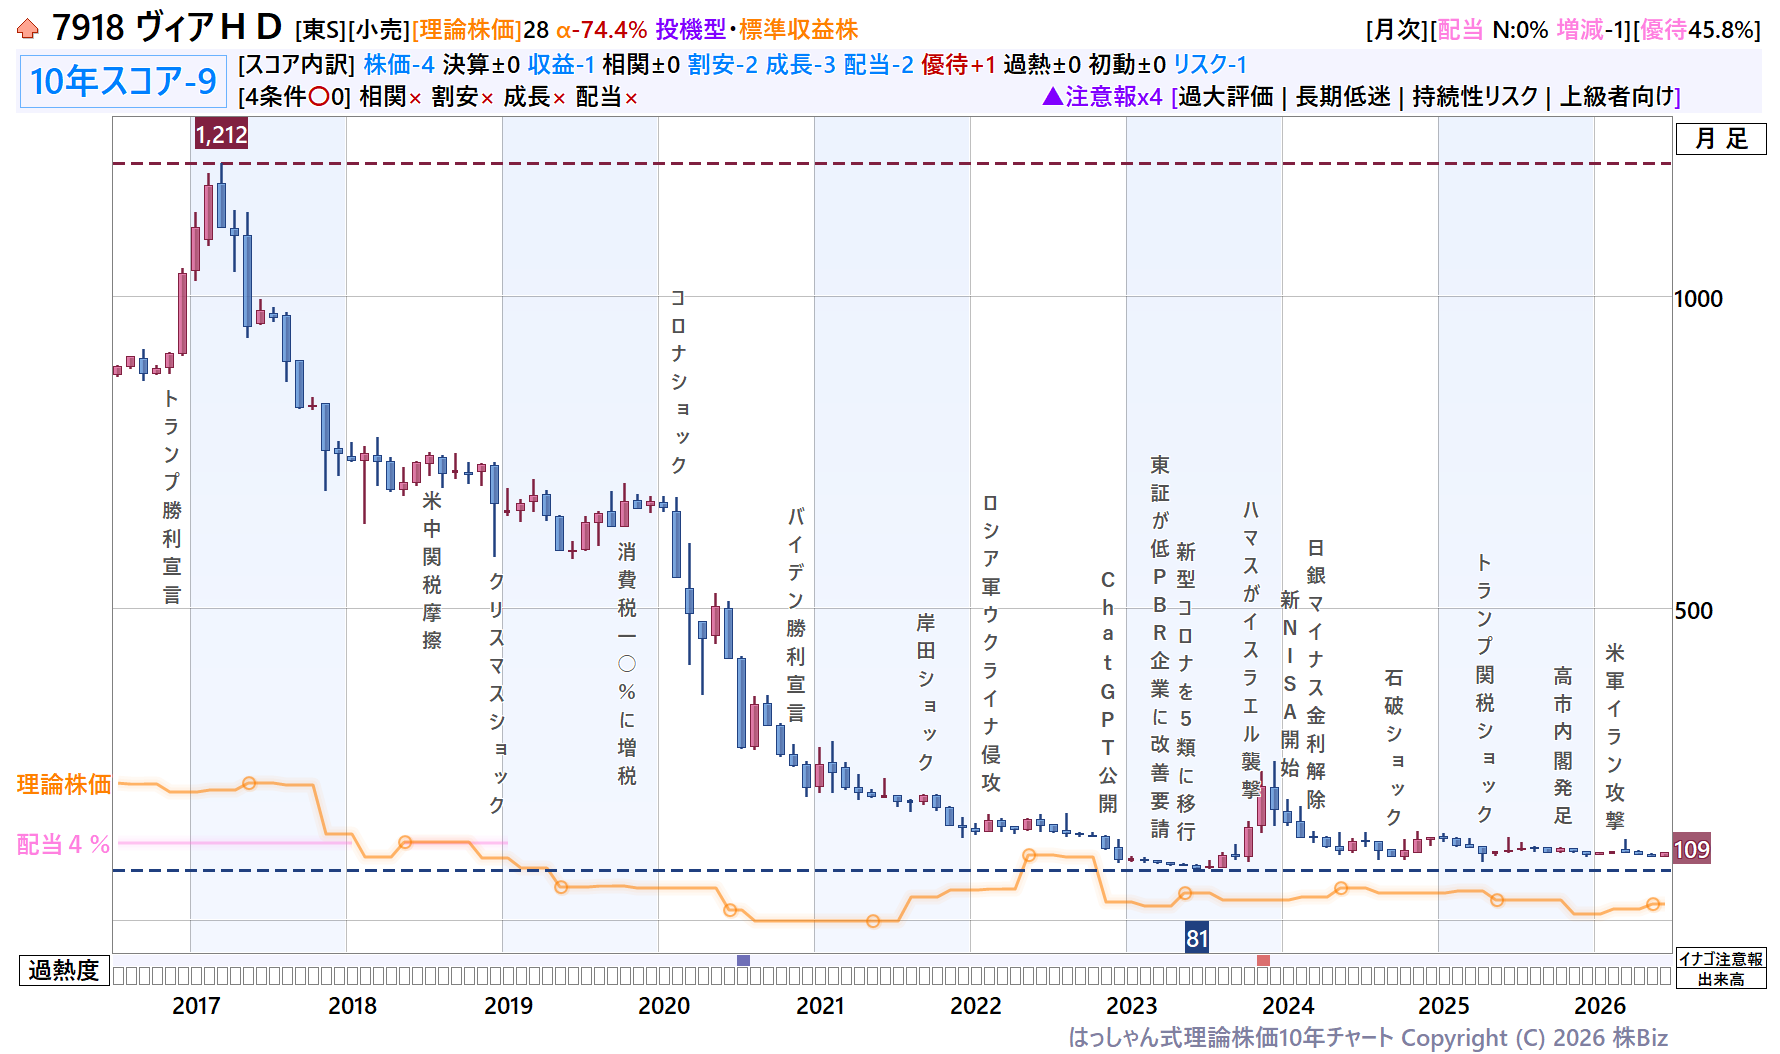The height and width of the screenshot is (1054, 1780).
Task: Click the 出来高 label
Action: [x=1720, y=979]
